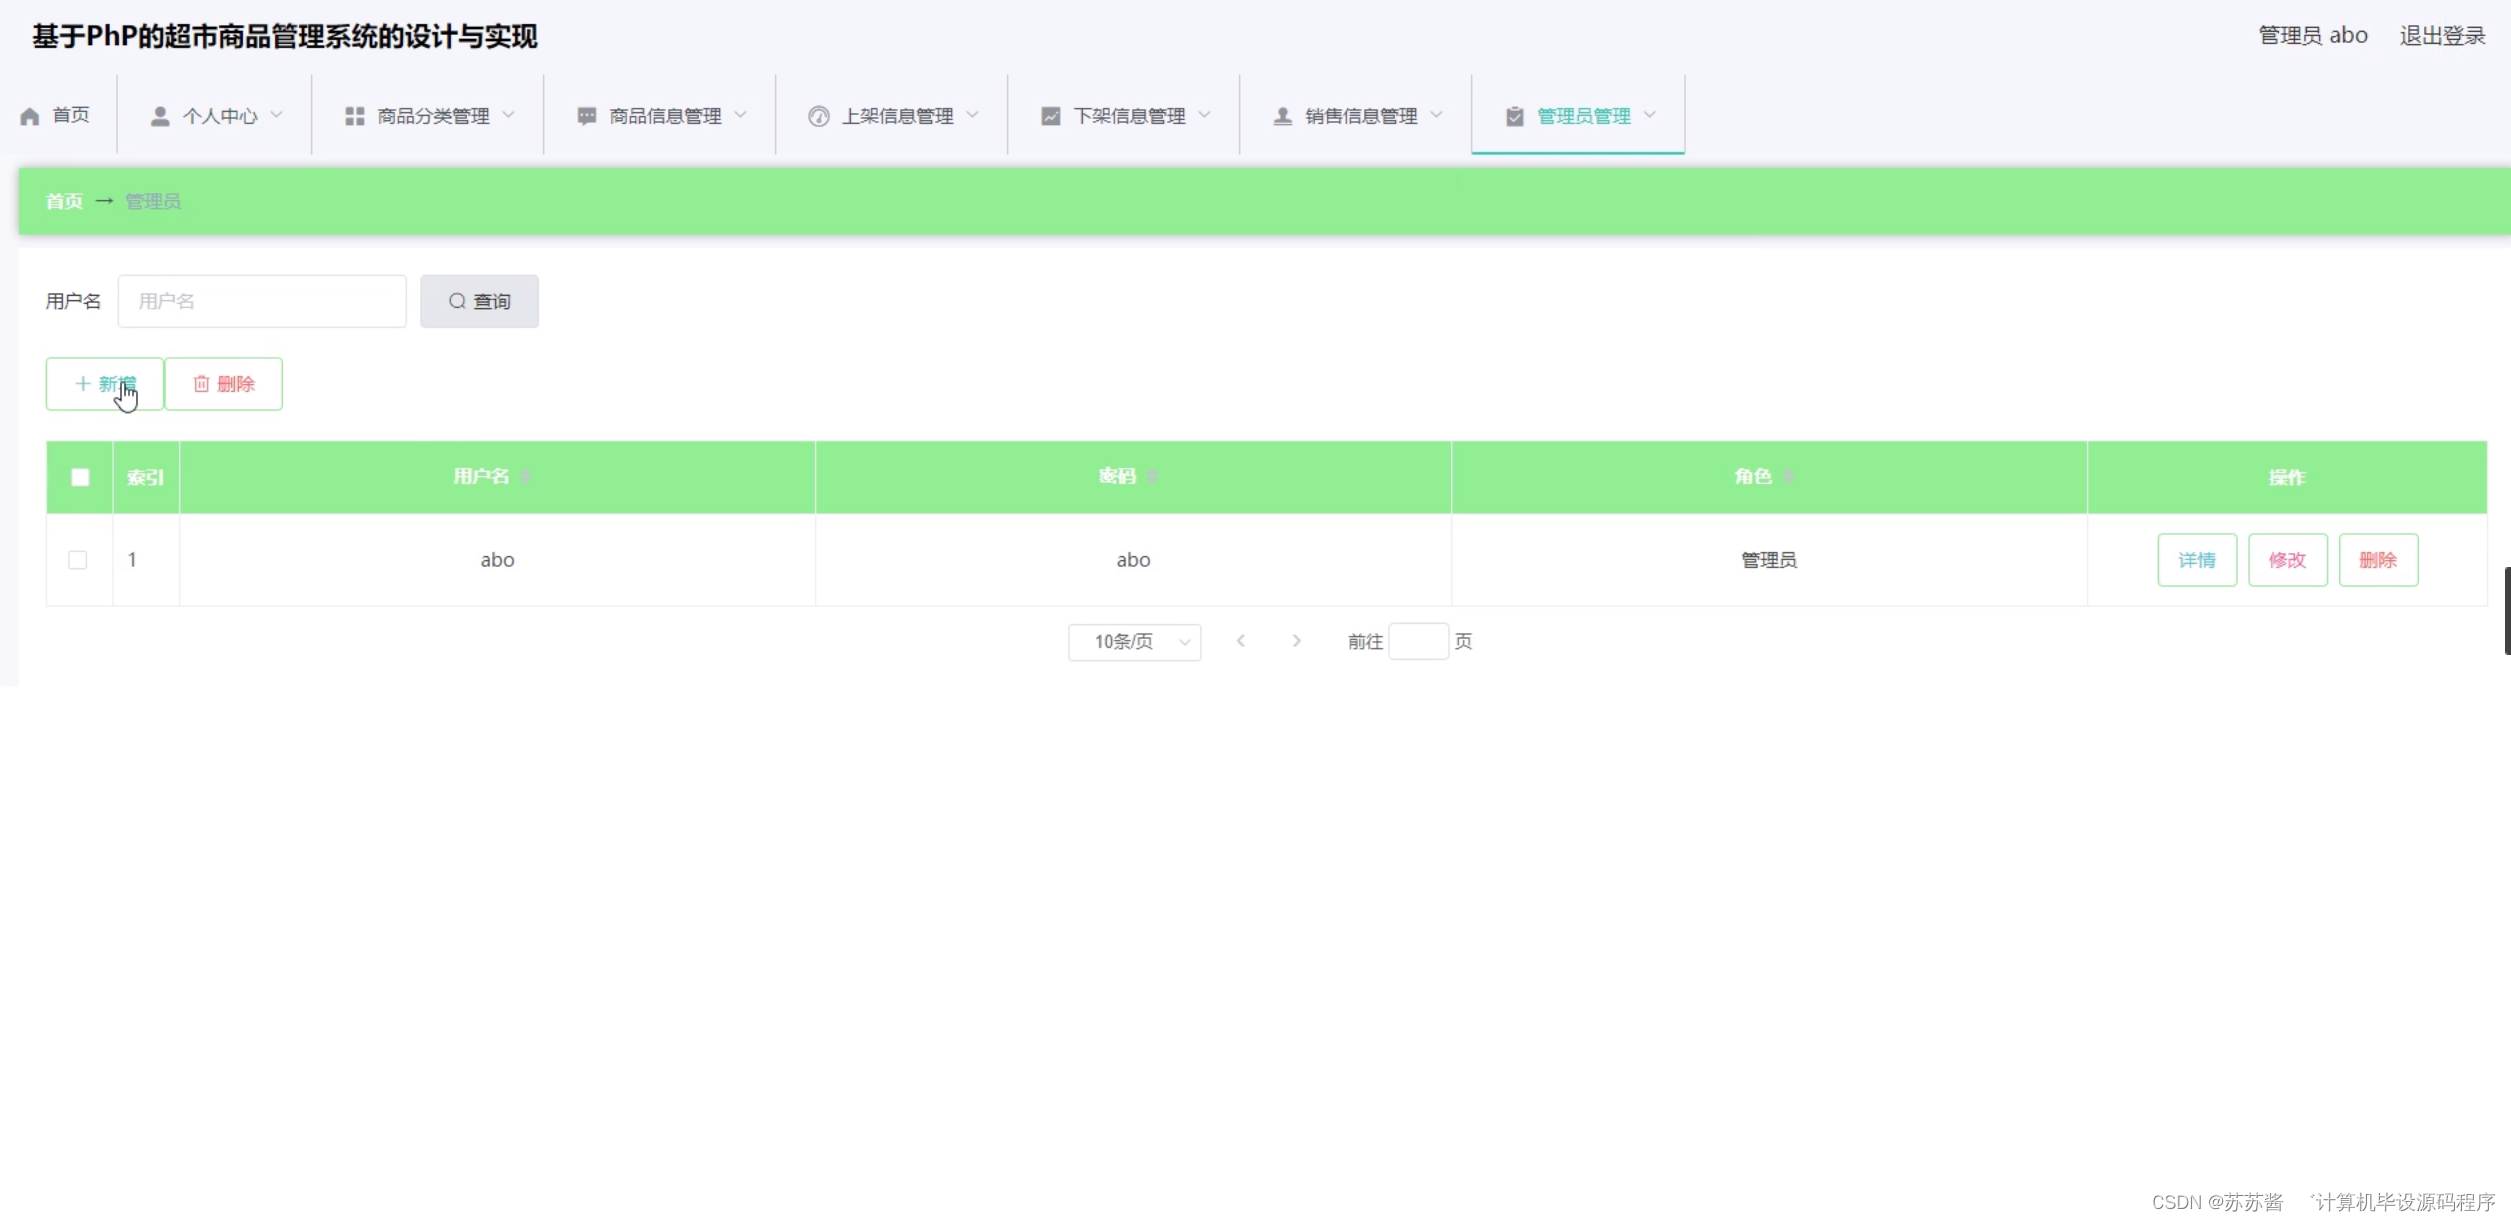Screen dimensions: 2511x1221
Task: Click the clipboard icon for 管理员管理
Action: pos(1512,115)
